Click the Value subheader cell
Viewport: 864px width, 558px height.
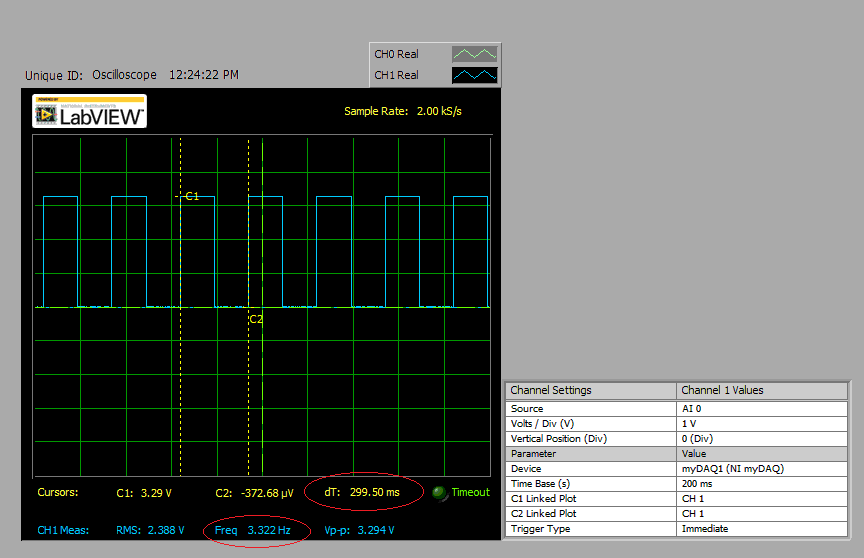(x=762, y=454)
